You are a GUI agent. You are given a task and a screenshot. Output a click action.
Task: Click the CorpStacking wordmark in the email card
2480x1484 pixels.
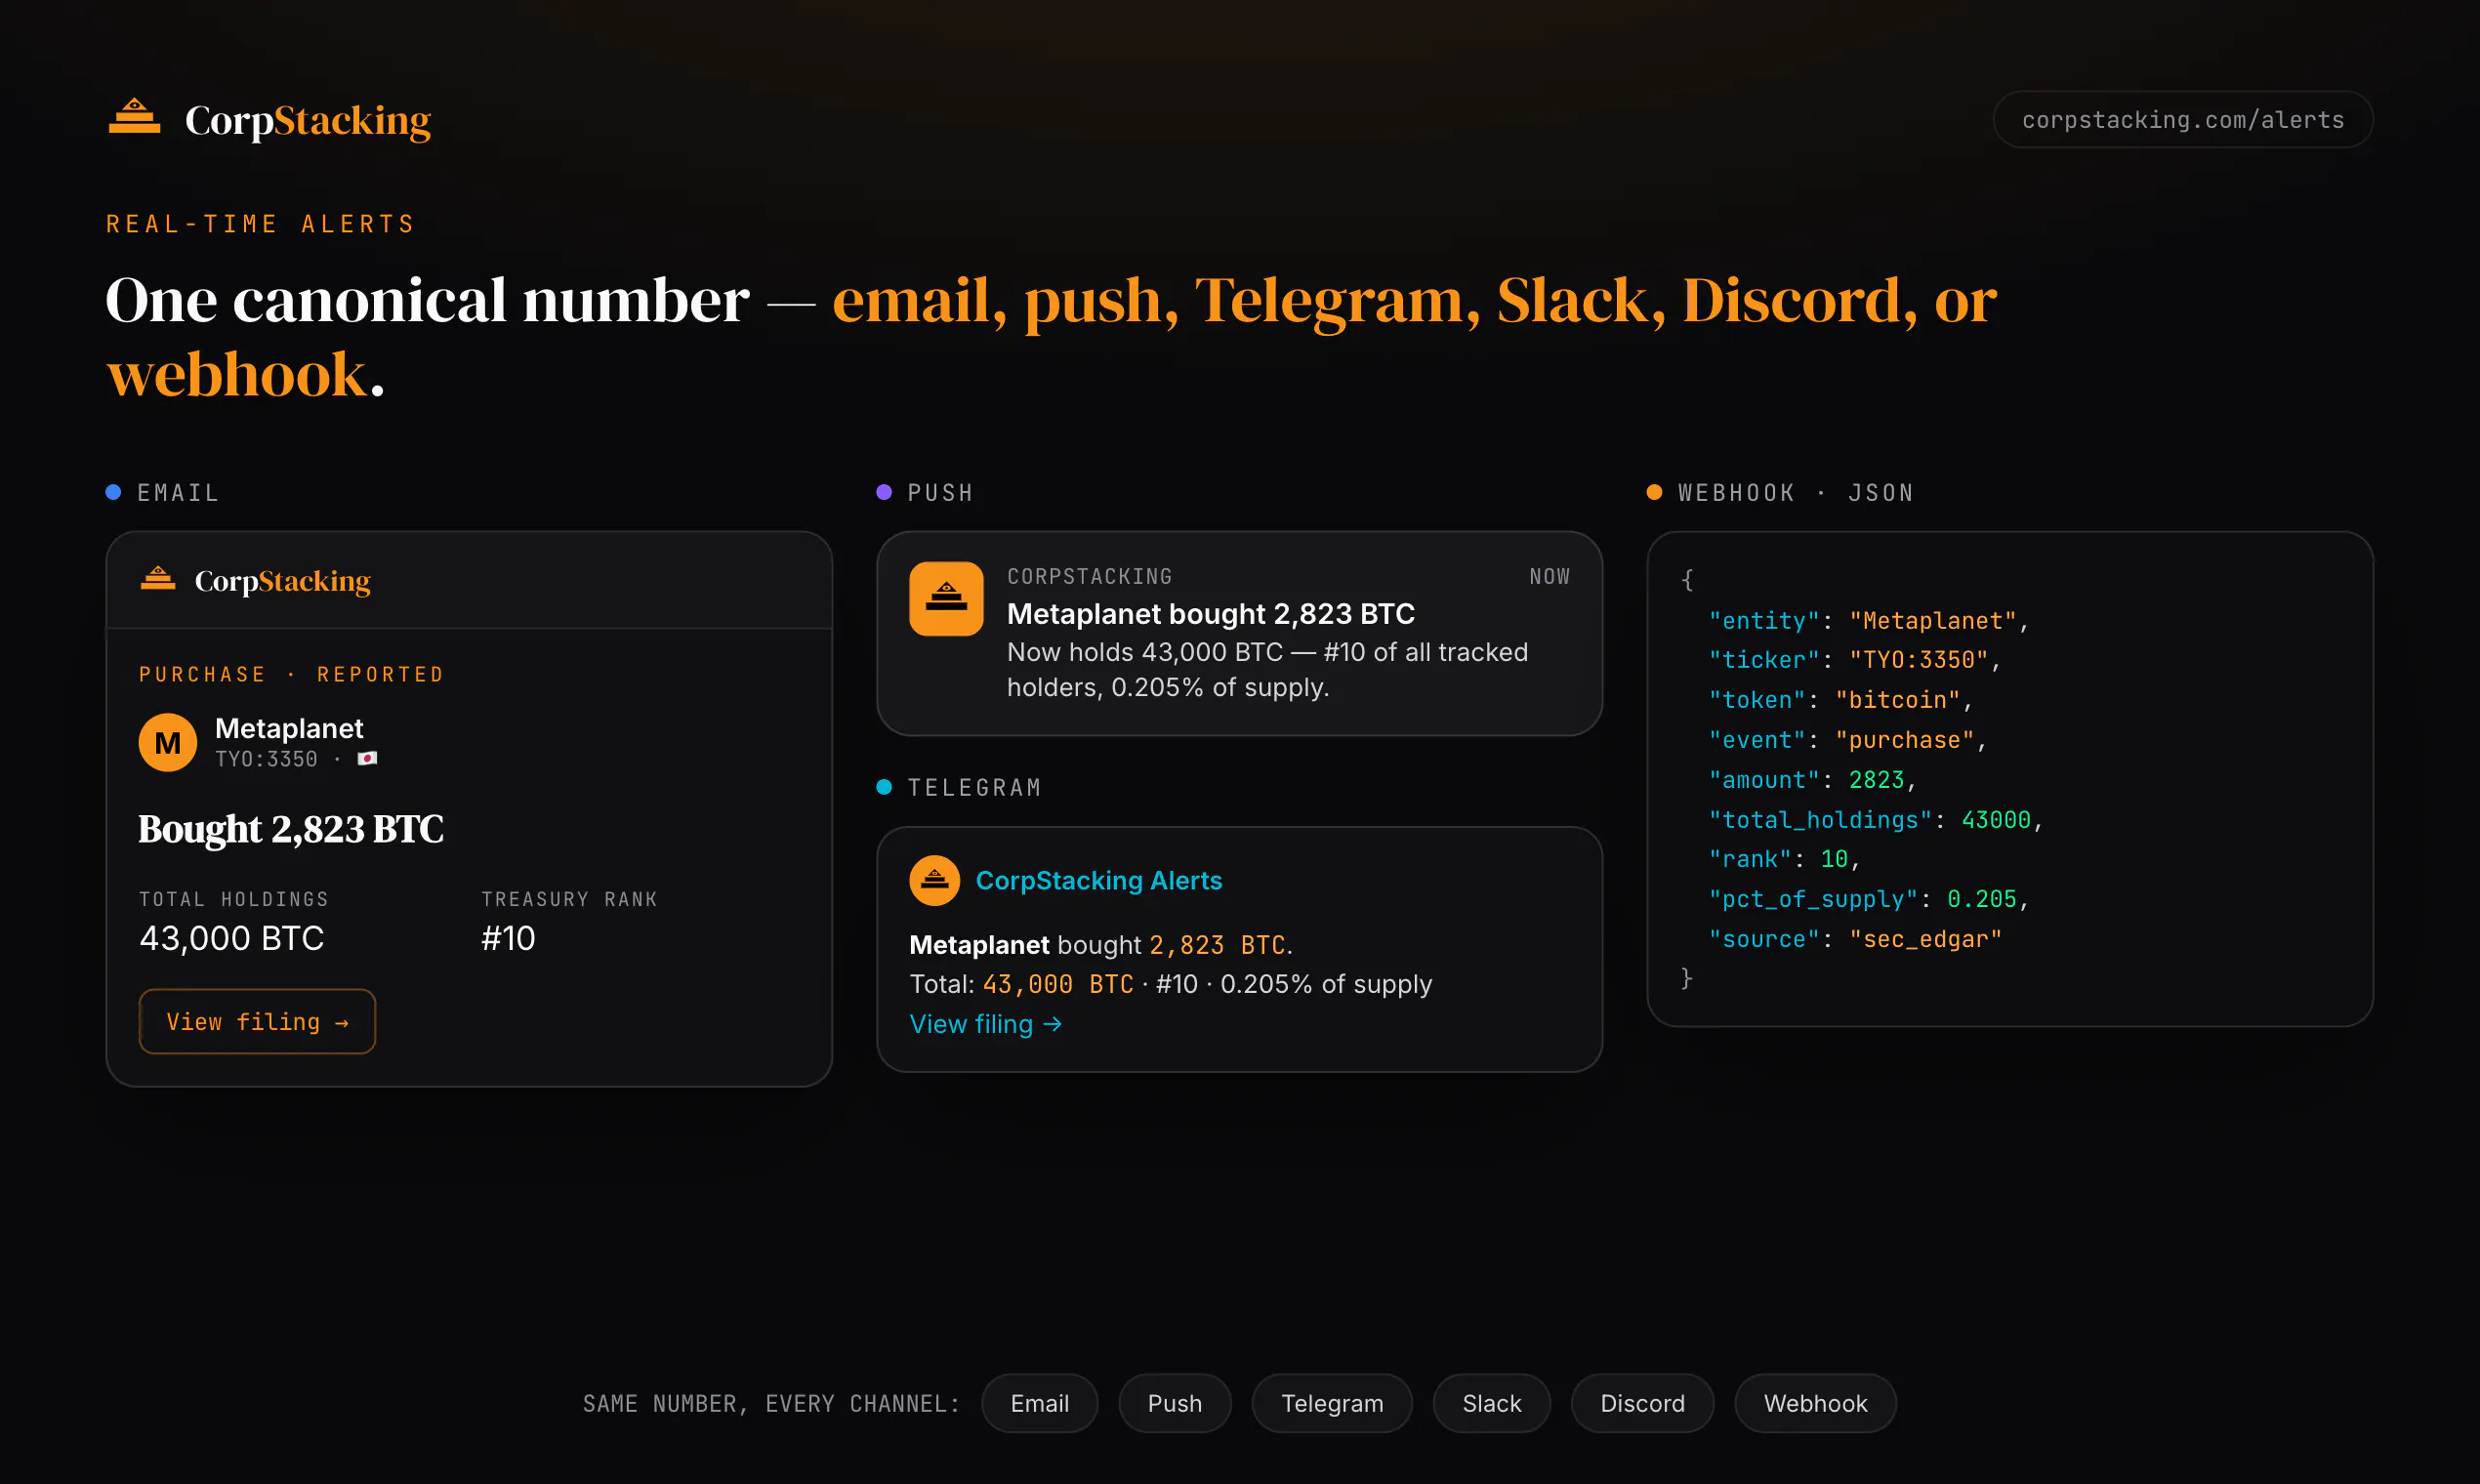(x=282, y=581)
